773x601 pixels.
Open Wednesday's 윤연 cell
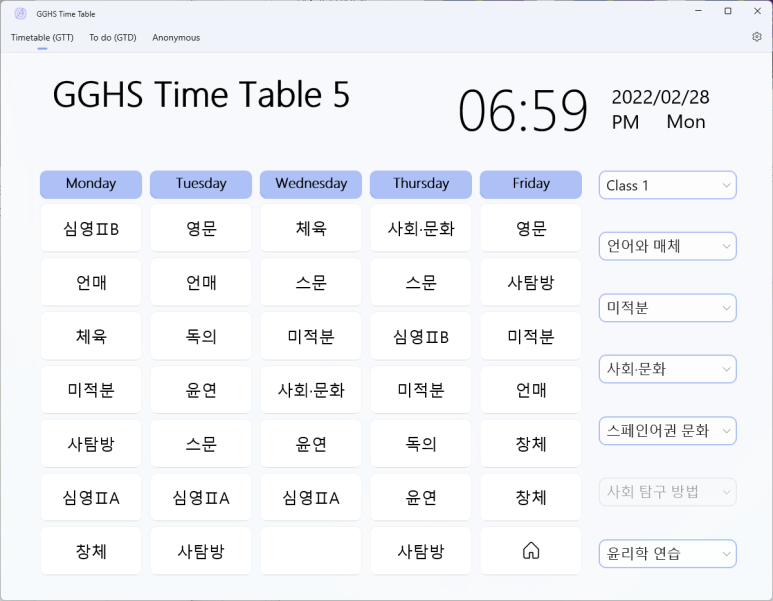point(311,443)
